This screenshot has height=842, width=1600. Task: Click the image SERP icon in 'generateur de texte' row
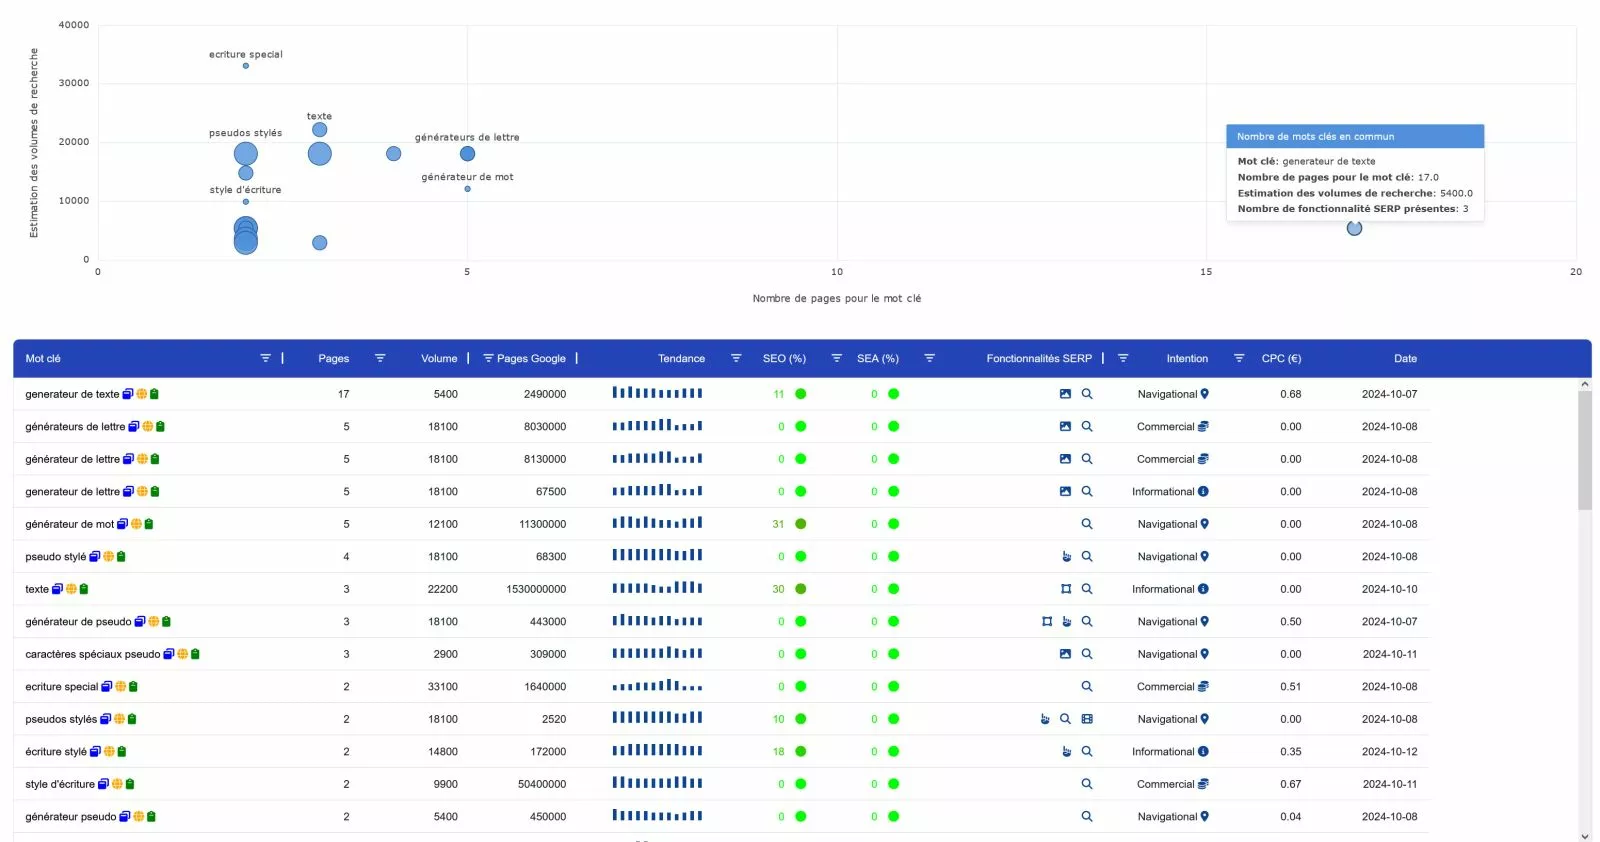(1065, 394)
